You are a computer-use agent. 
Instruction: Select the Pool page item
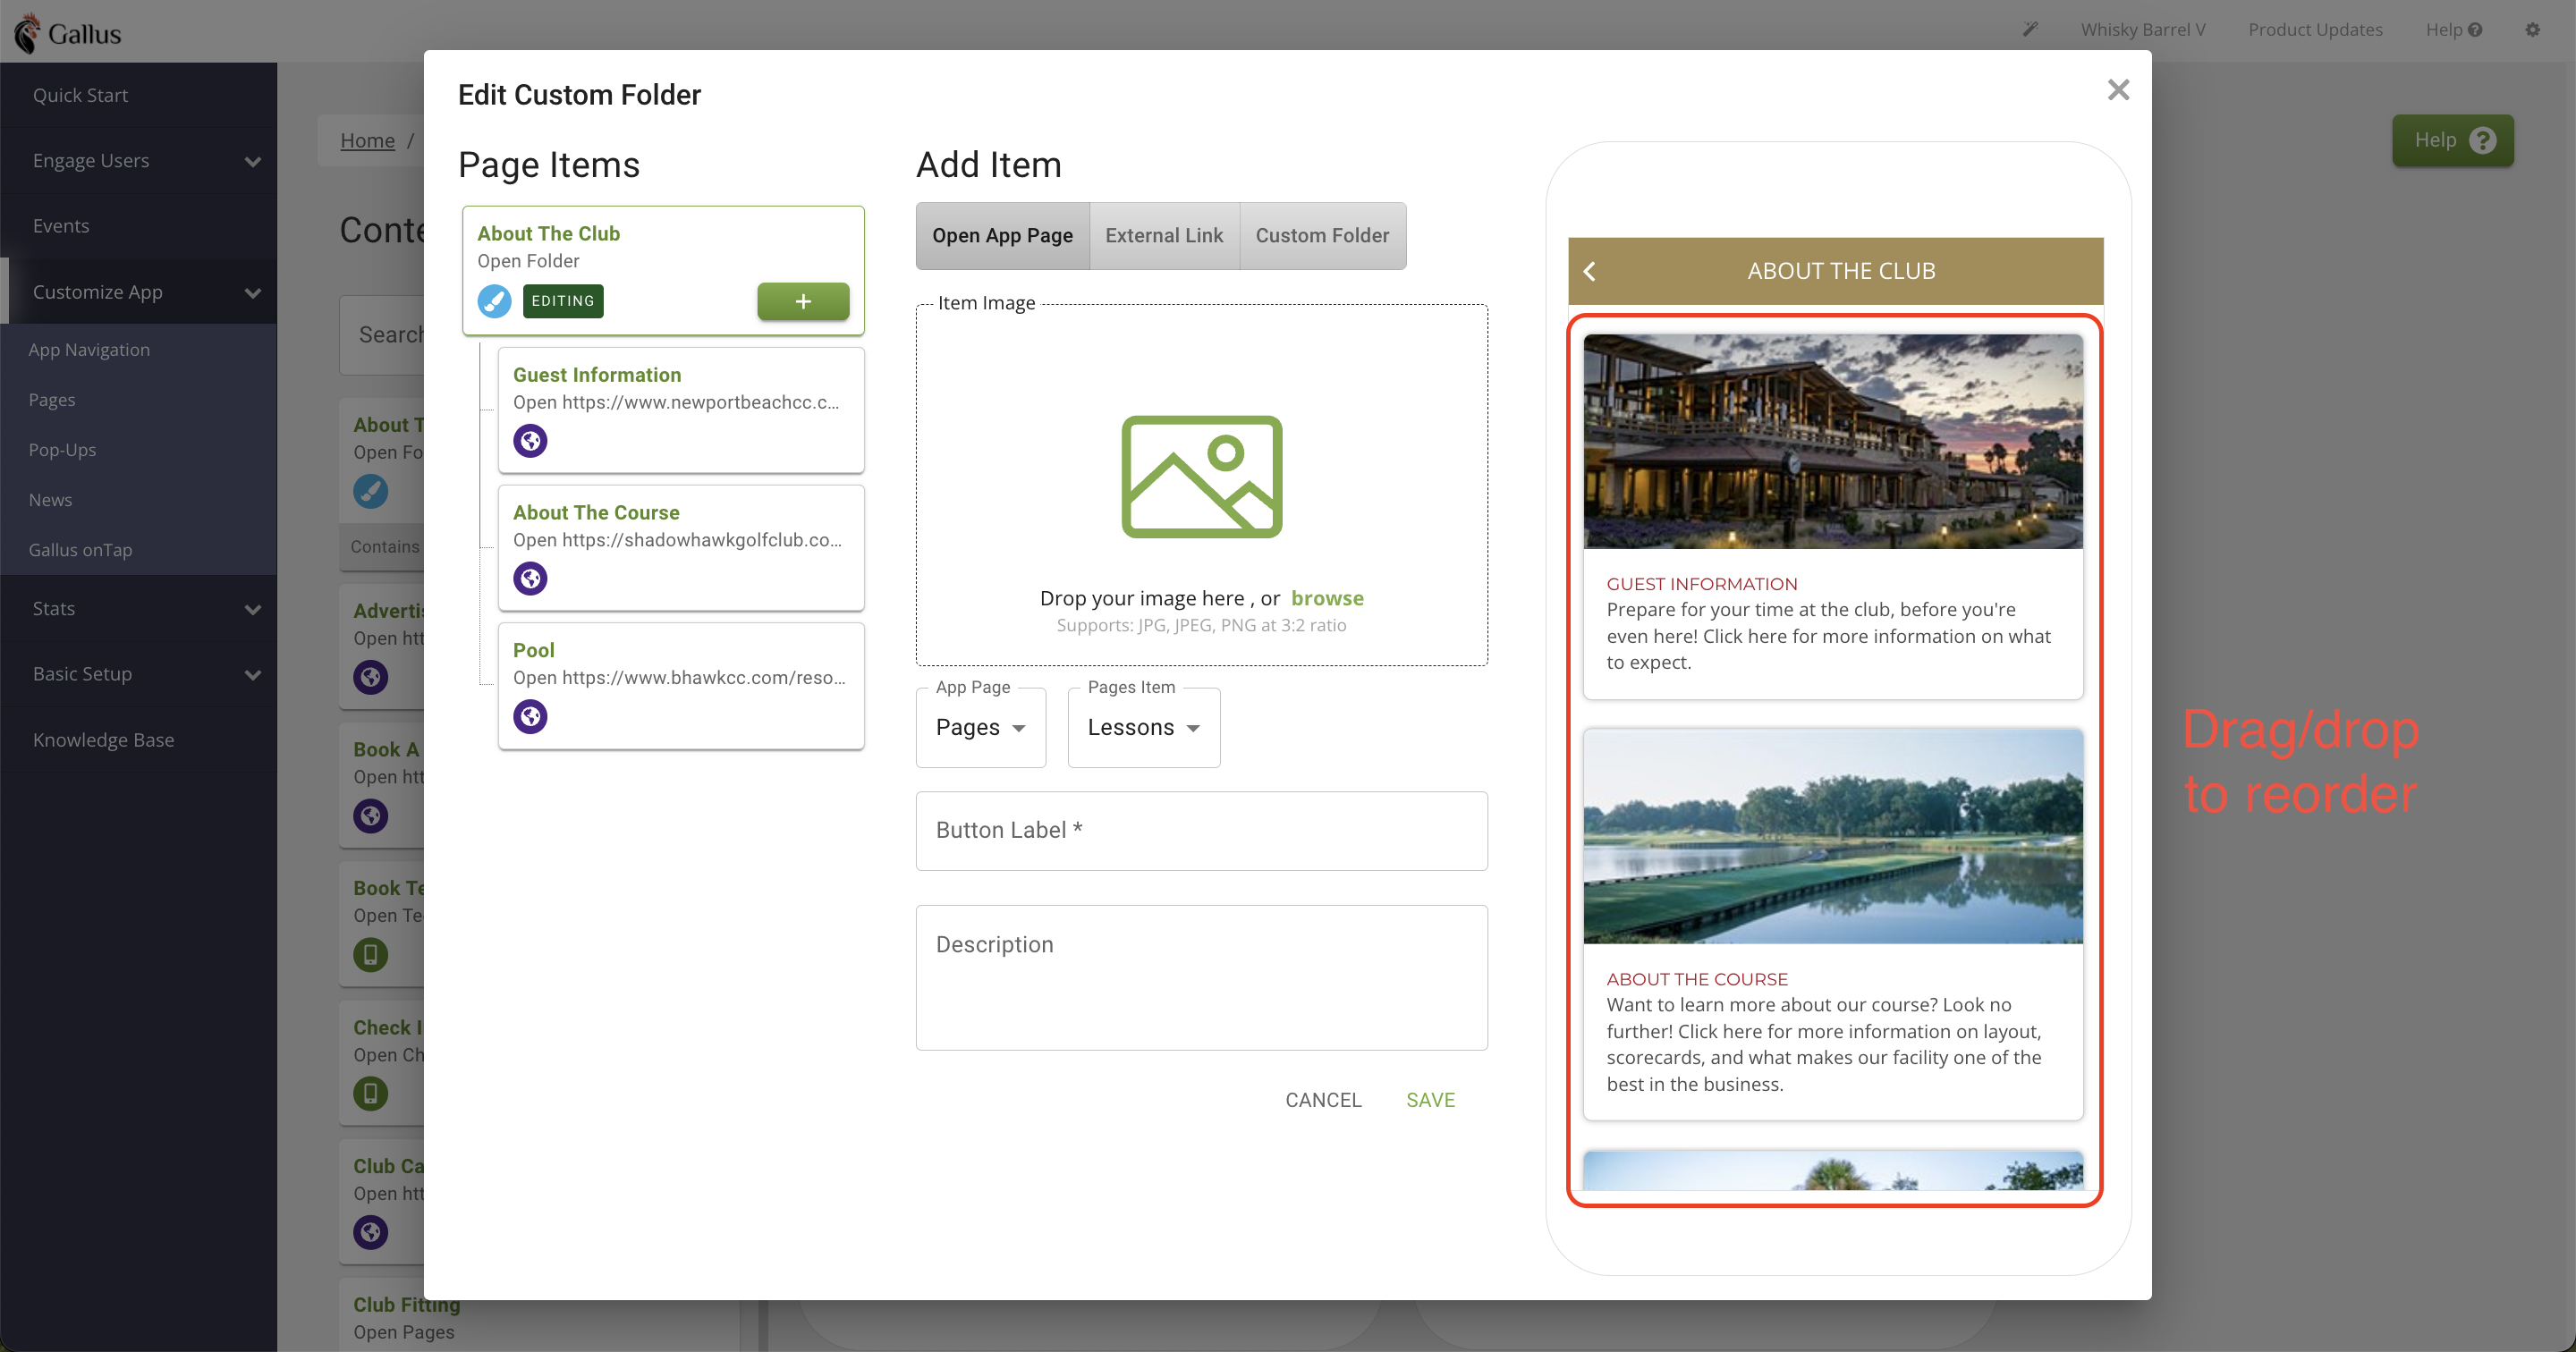click(x=681, y=686)
